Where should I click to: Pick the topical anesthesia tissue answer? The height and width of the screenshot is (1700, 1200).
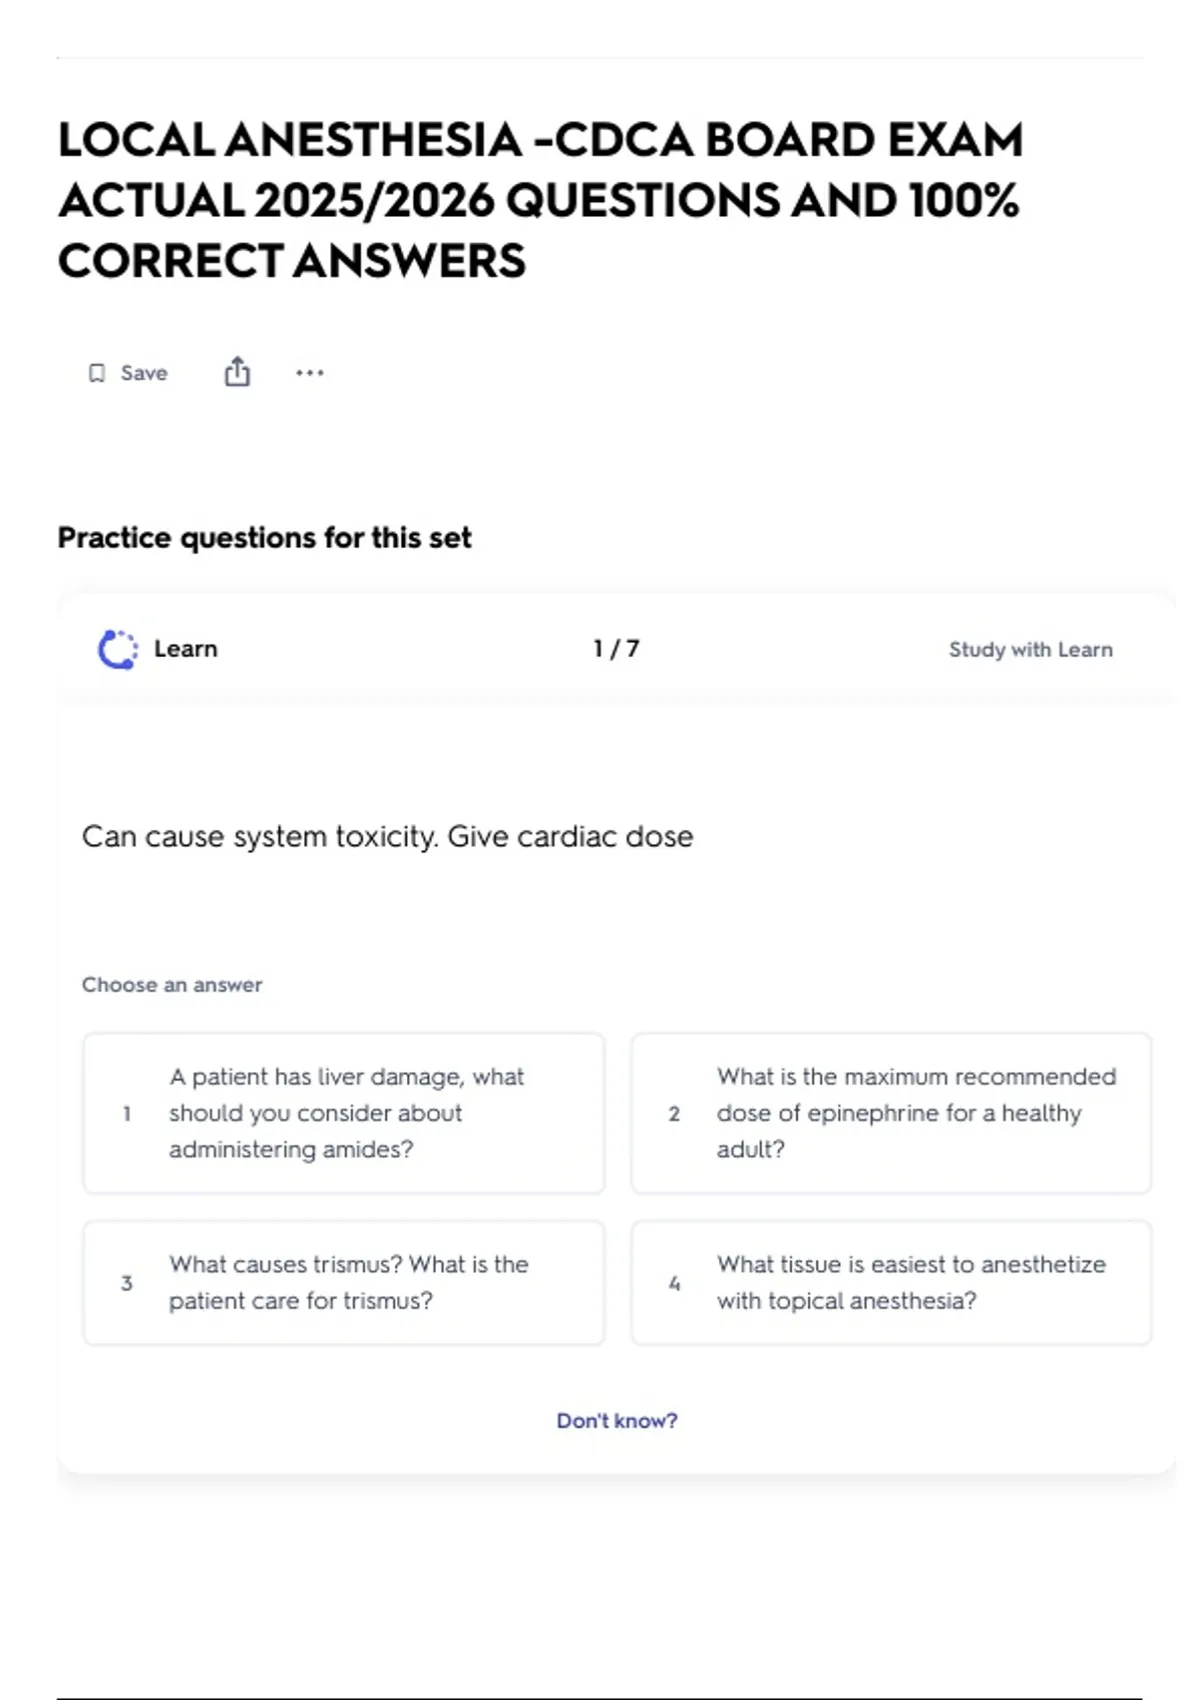point(911,1282)
